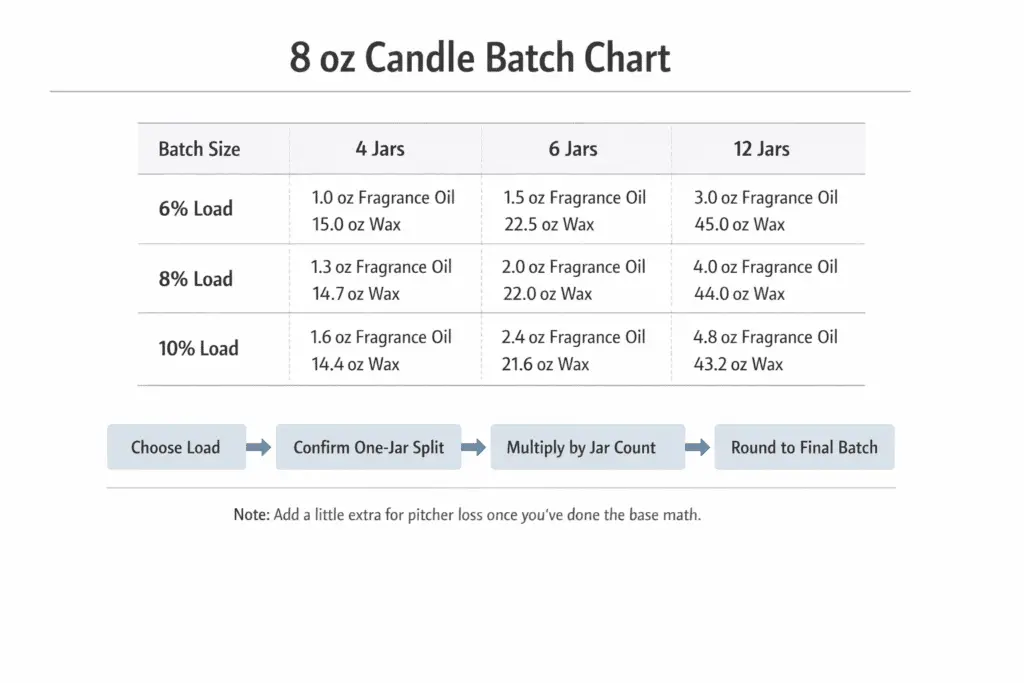
Task: Click the arrow after Choose Load
Action: (259, 448)
